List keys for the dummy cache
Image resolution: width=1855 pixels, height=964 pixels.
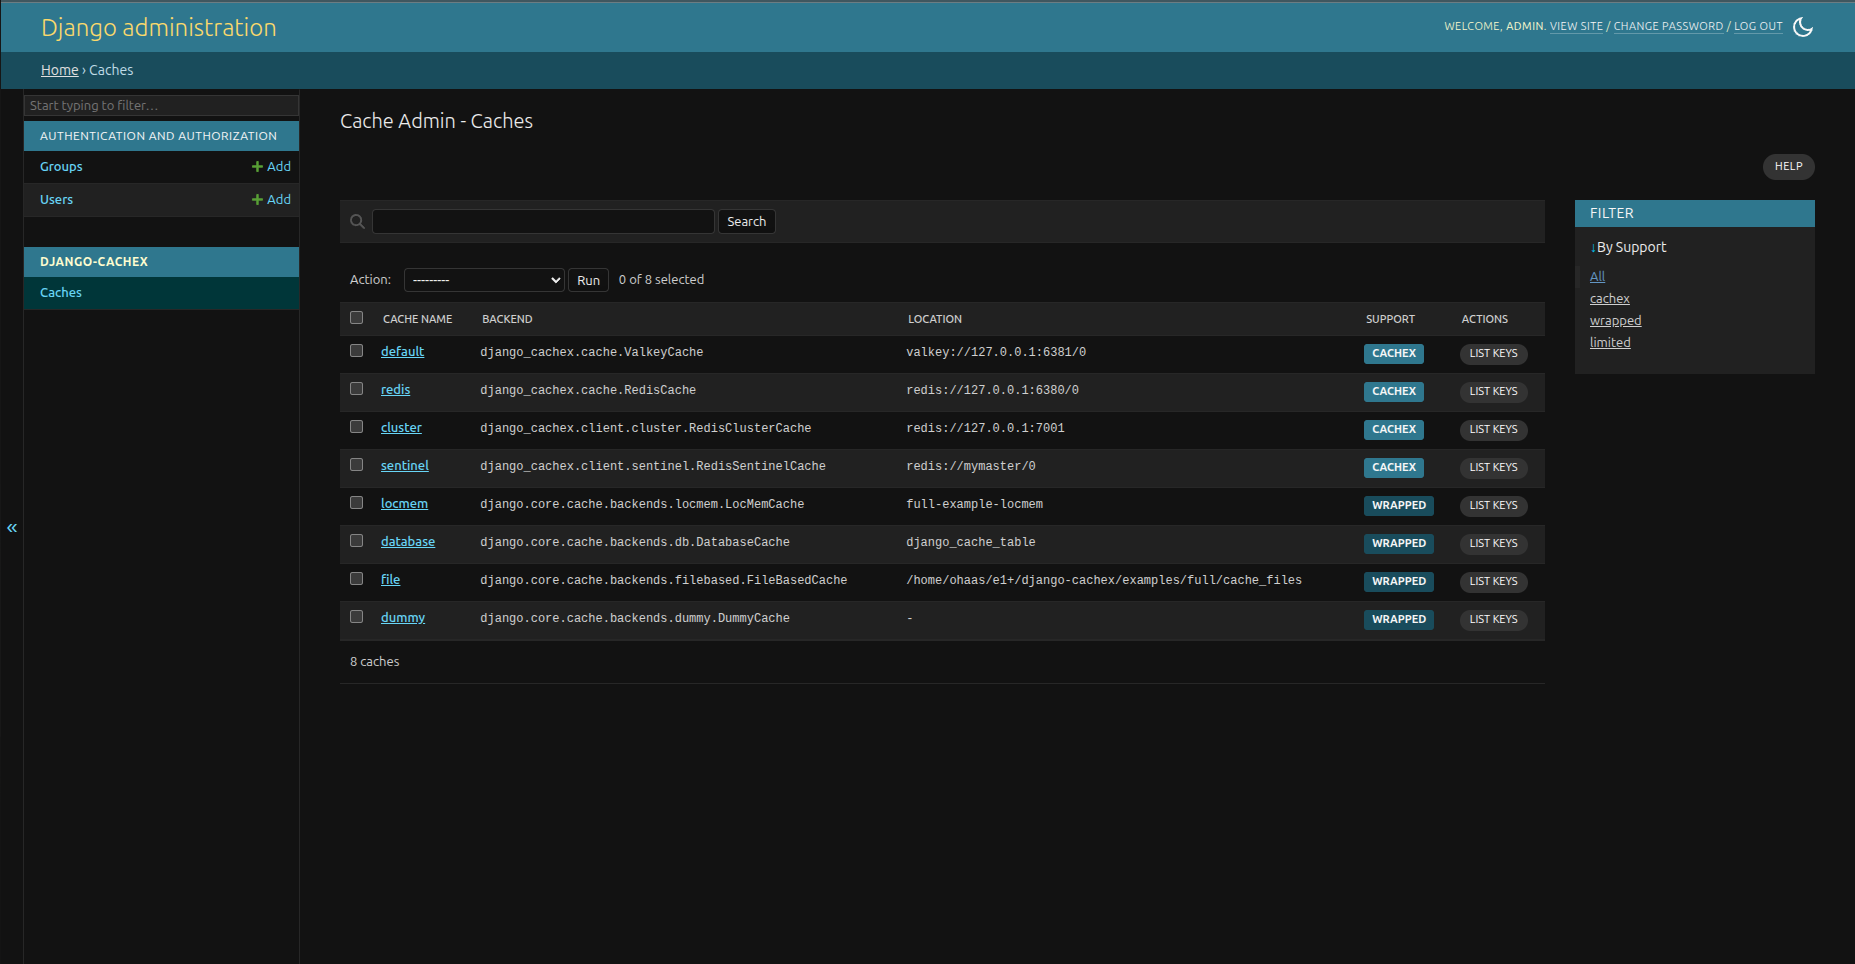click(1493, 619)
